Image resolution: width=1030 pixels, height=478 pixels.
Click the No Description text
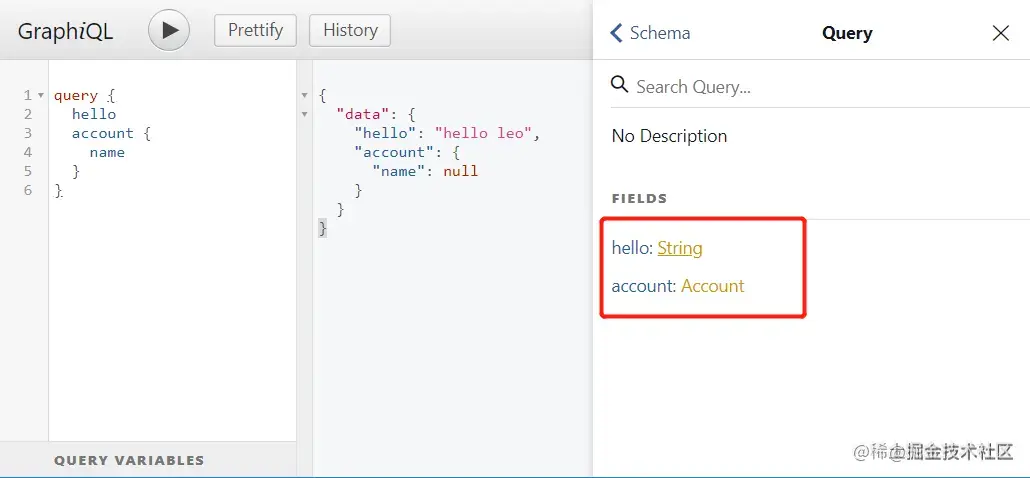click(x=669, y=136)
